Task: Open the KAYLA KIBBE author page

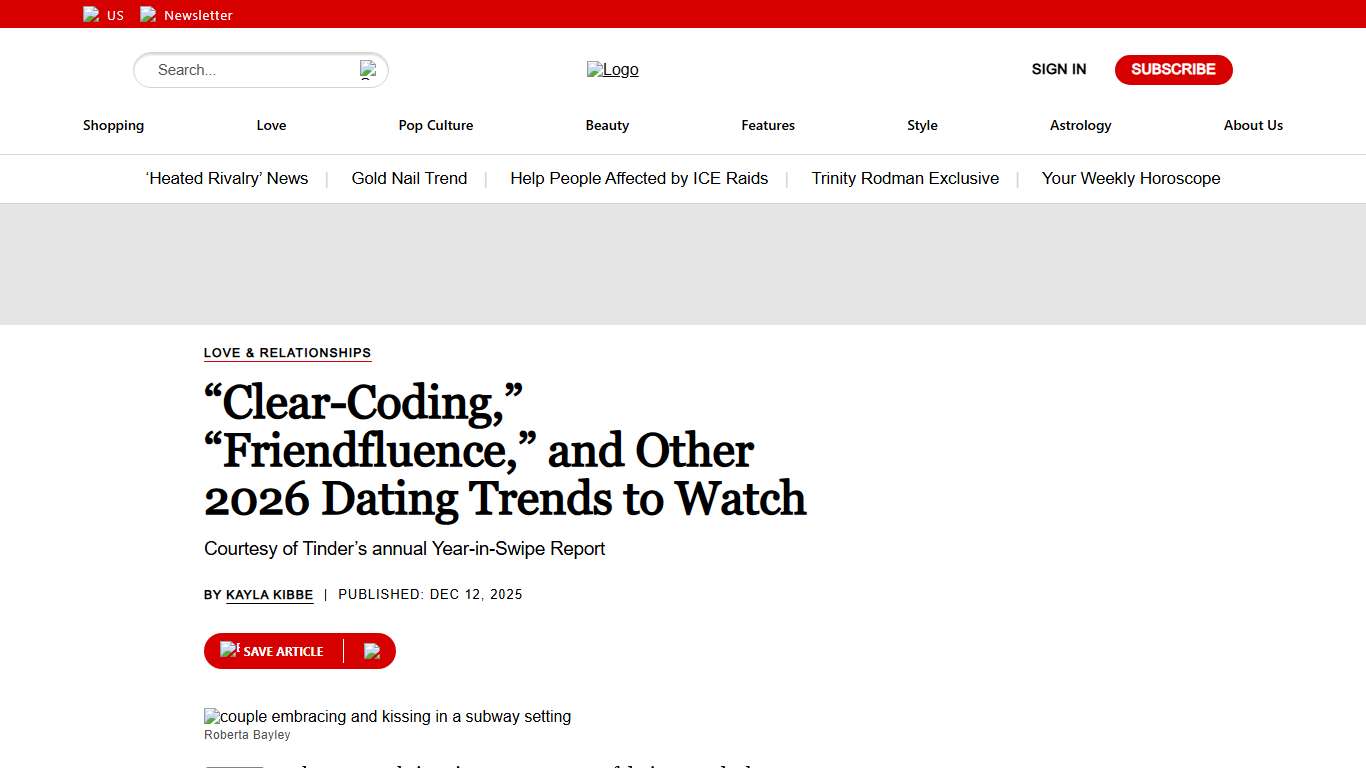Action: 269,594
